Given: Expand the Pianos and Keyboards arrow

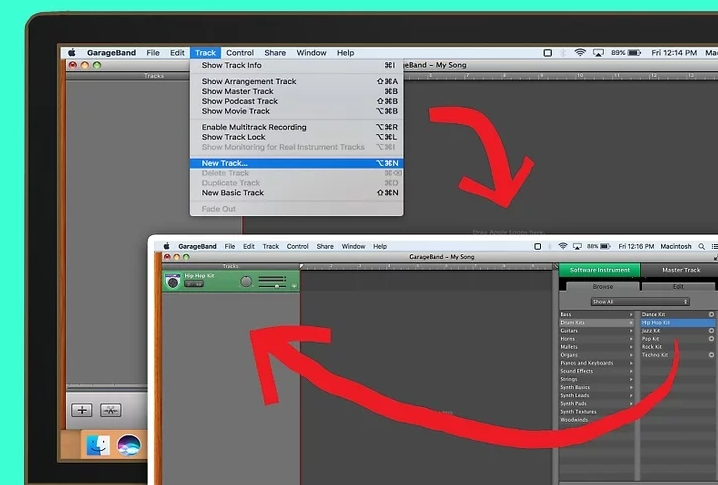Looking at the screenshot, I should (x=631, y=363).
